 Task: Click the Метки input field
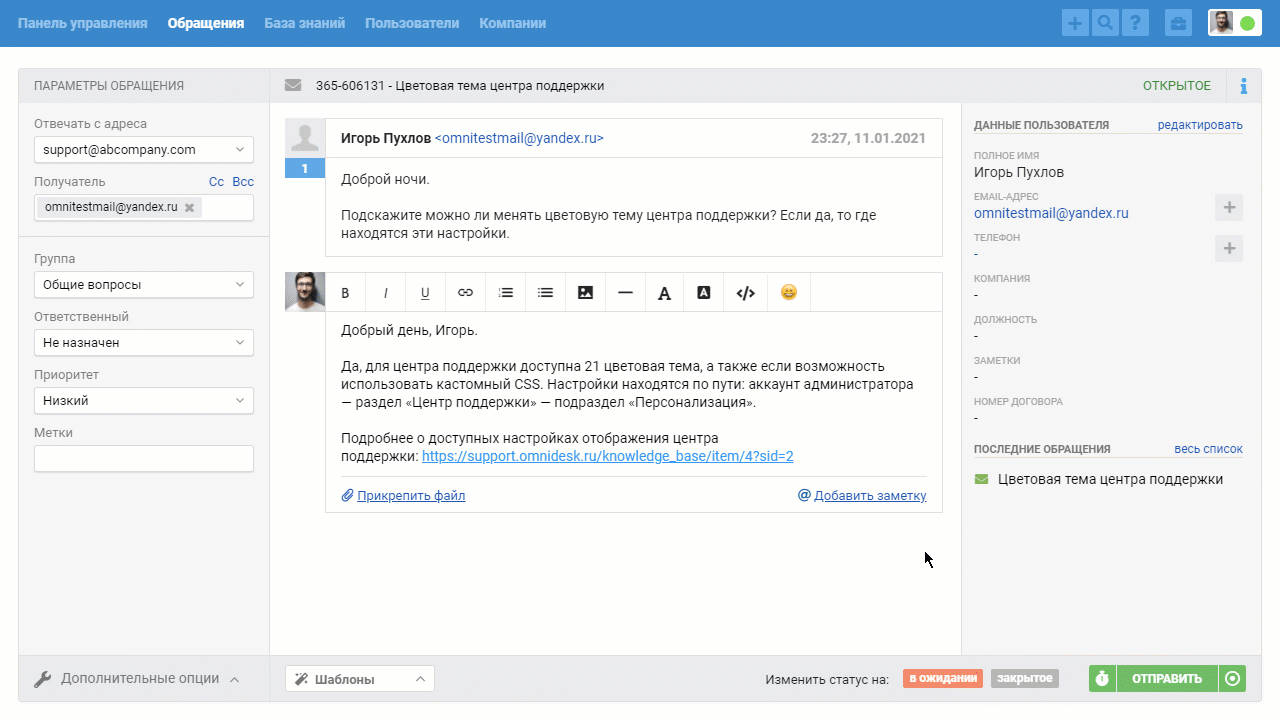[x=143, y=459]
